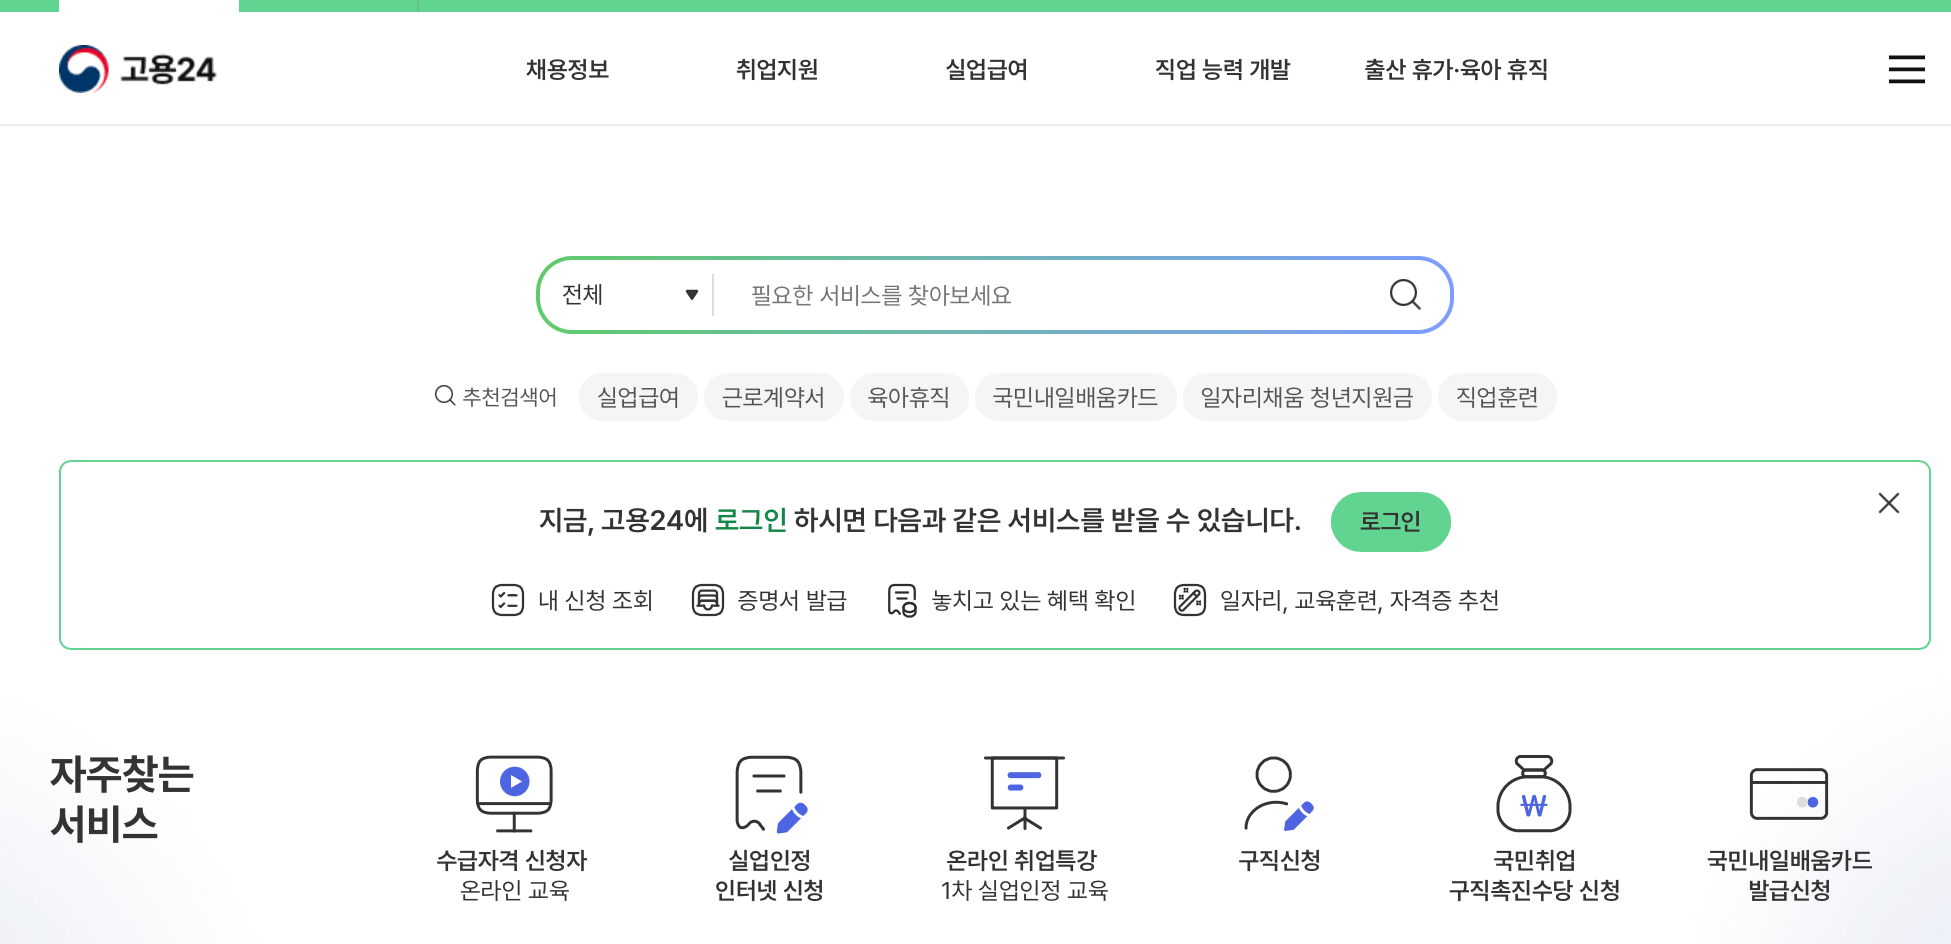1951x944 pixels.
Task: Click the green 로그인 button
Action: pos(1390,521)
